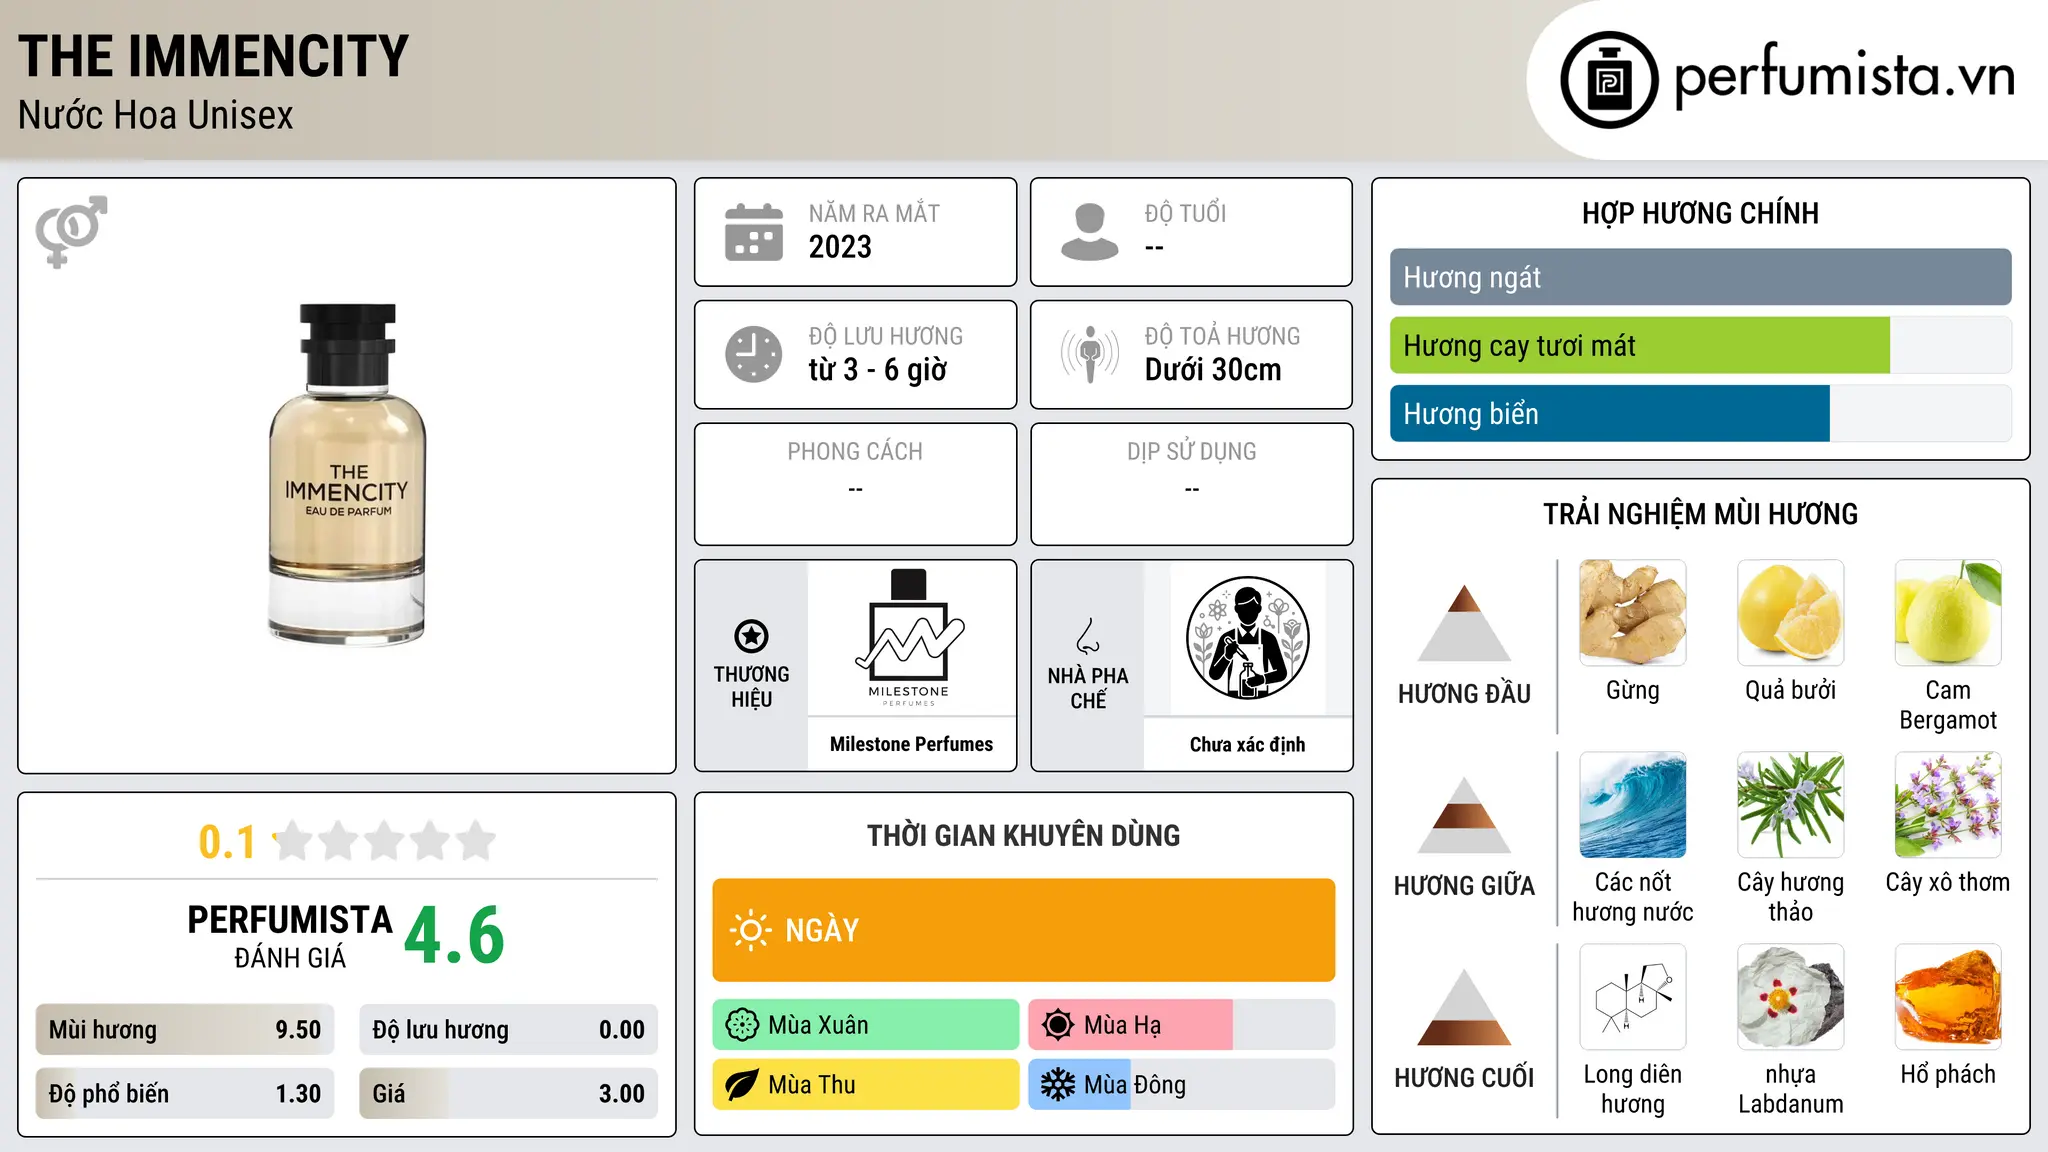Screen dimensions: 2048x1152
Task: Click the unisex gender symbol icon
Action: tap(71, 231)
